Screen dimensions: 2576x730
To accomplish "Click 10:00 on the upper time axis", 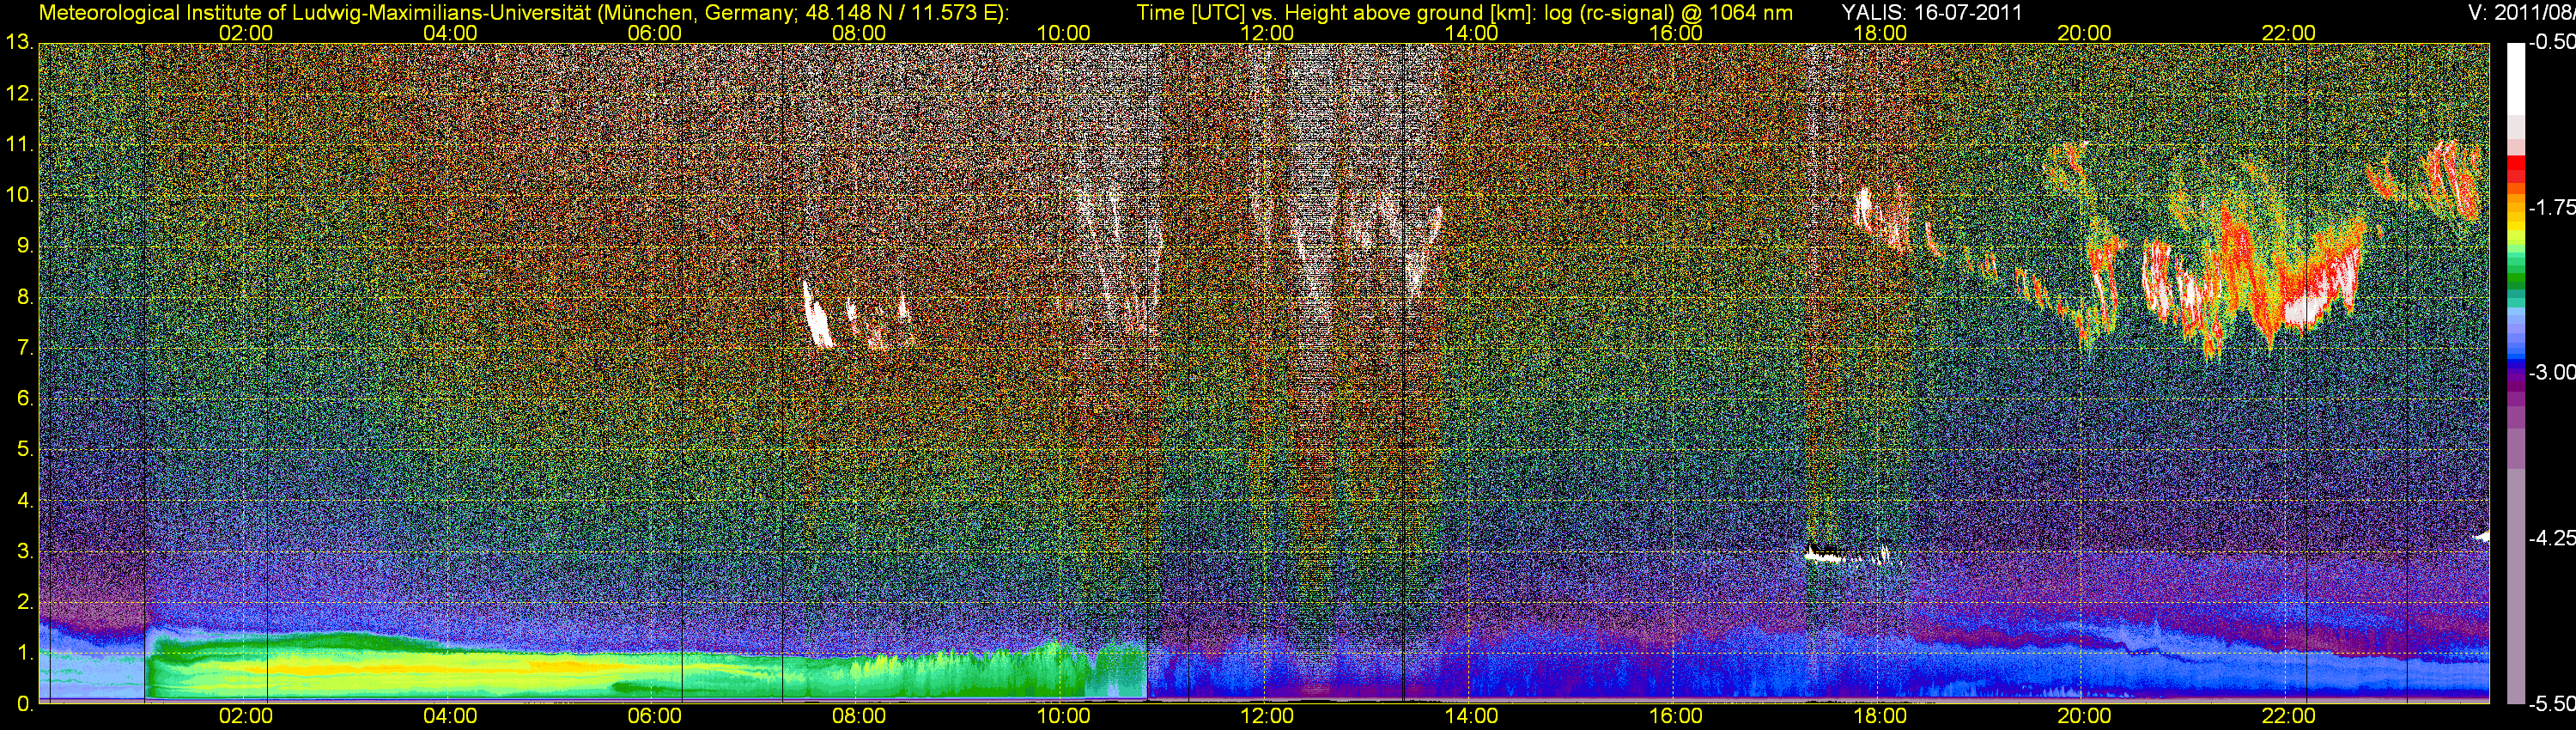I will pos(1063,33).
